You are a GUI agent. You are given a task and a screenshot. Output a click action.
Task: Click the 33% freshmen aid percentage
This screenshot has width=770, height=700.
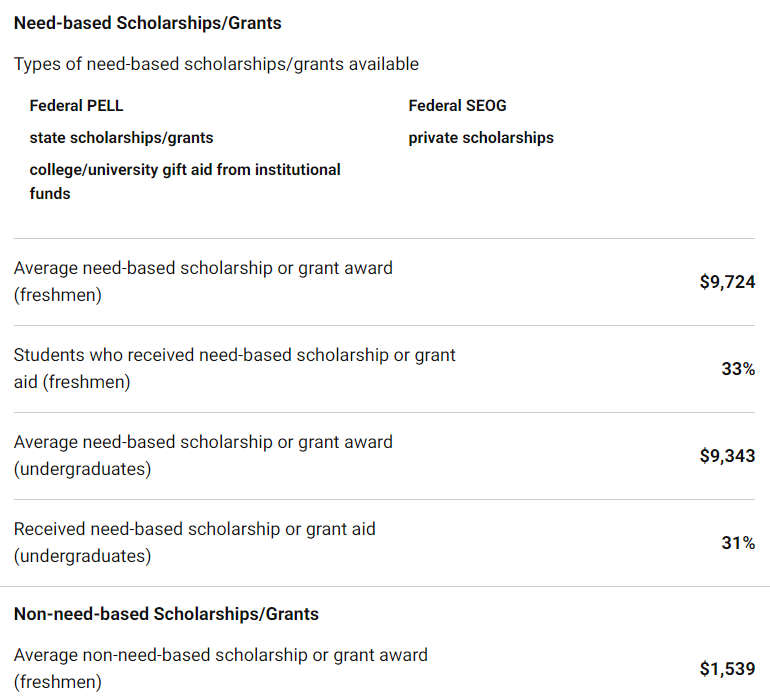pyautogui.click(x=738, y=369)
